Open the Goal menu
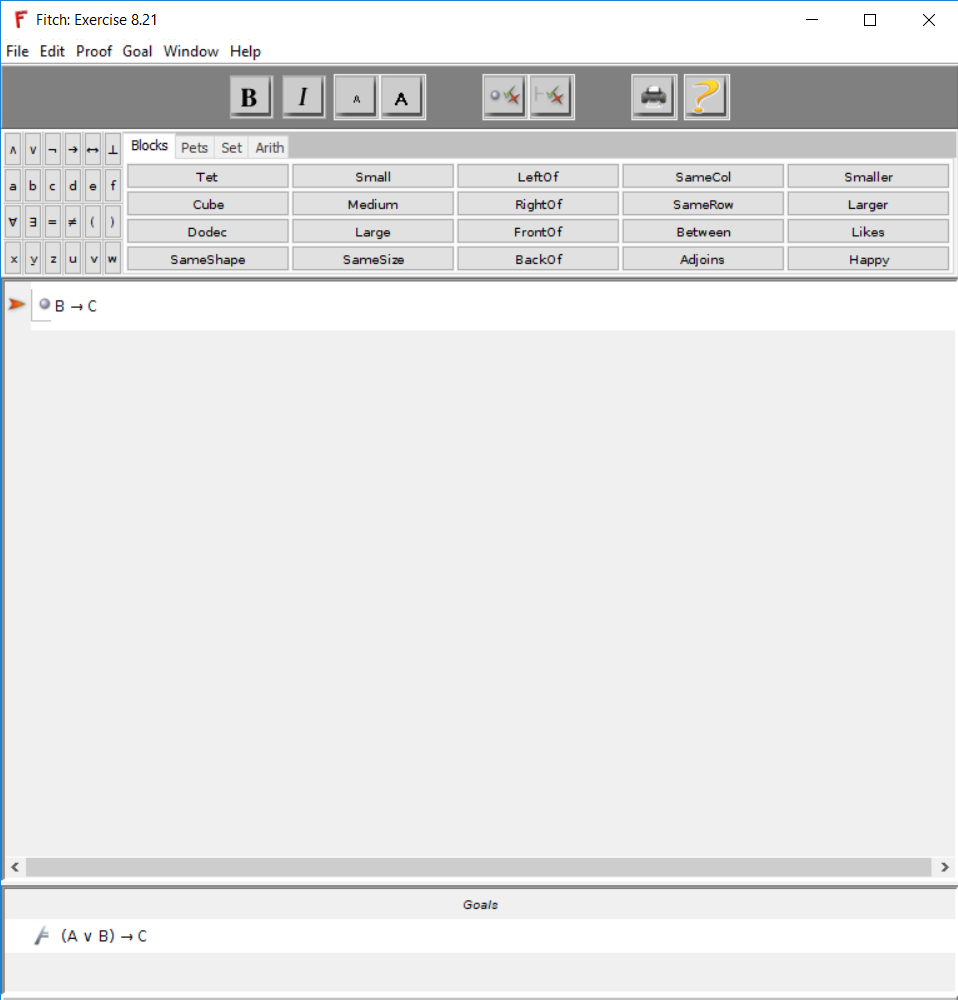The image size is (958, 1000). (137, 51)
